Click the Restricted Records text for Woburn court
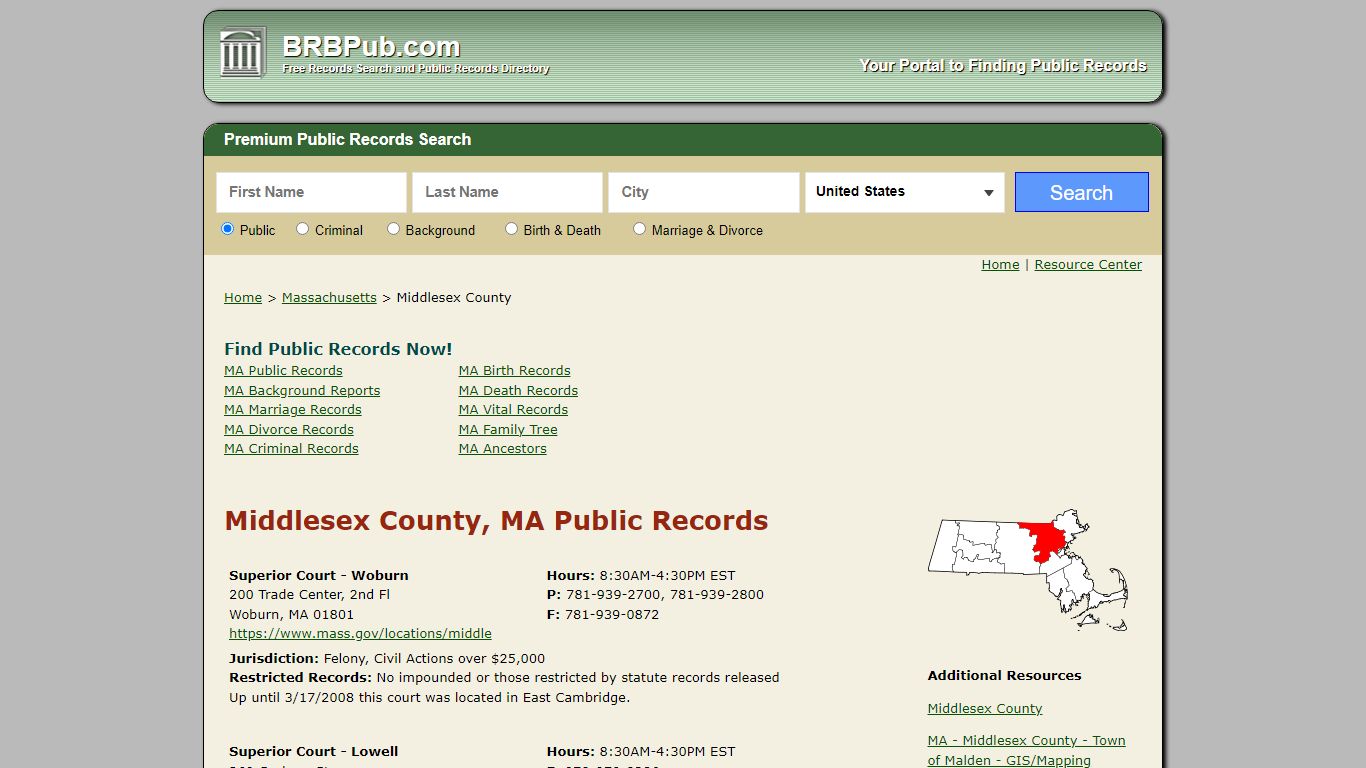The image size is (1366, 768). click(x=504, y=678)
